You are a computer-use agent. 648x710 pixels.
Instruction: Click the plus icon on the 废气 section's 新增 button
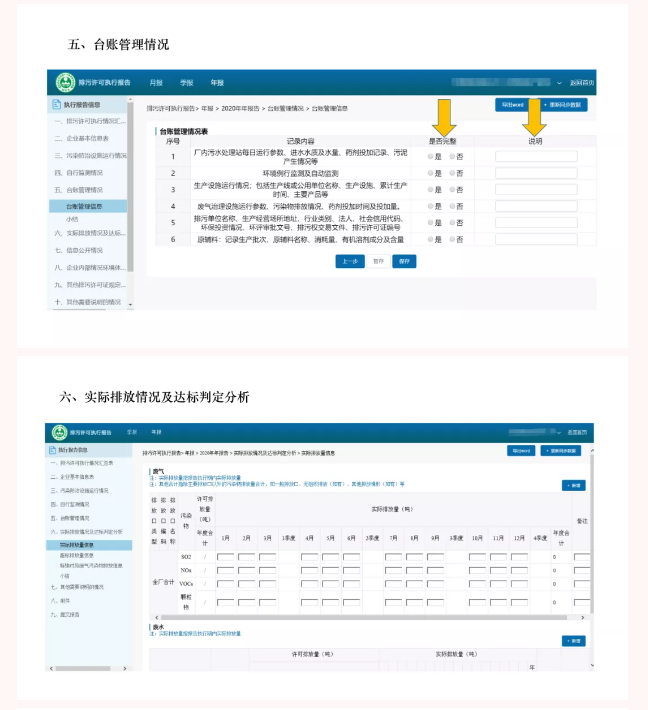point(569,485)
